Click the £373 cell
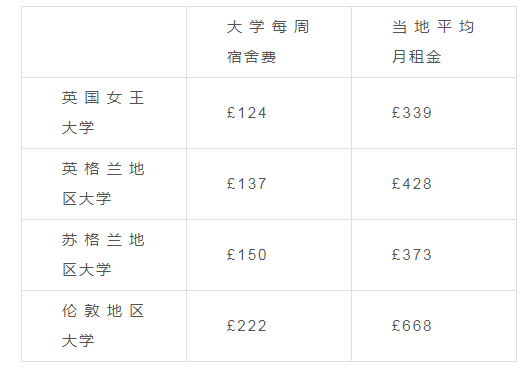The height and width of the screenshot is (375, 531). pyautogui.click(x=412, y=255)
